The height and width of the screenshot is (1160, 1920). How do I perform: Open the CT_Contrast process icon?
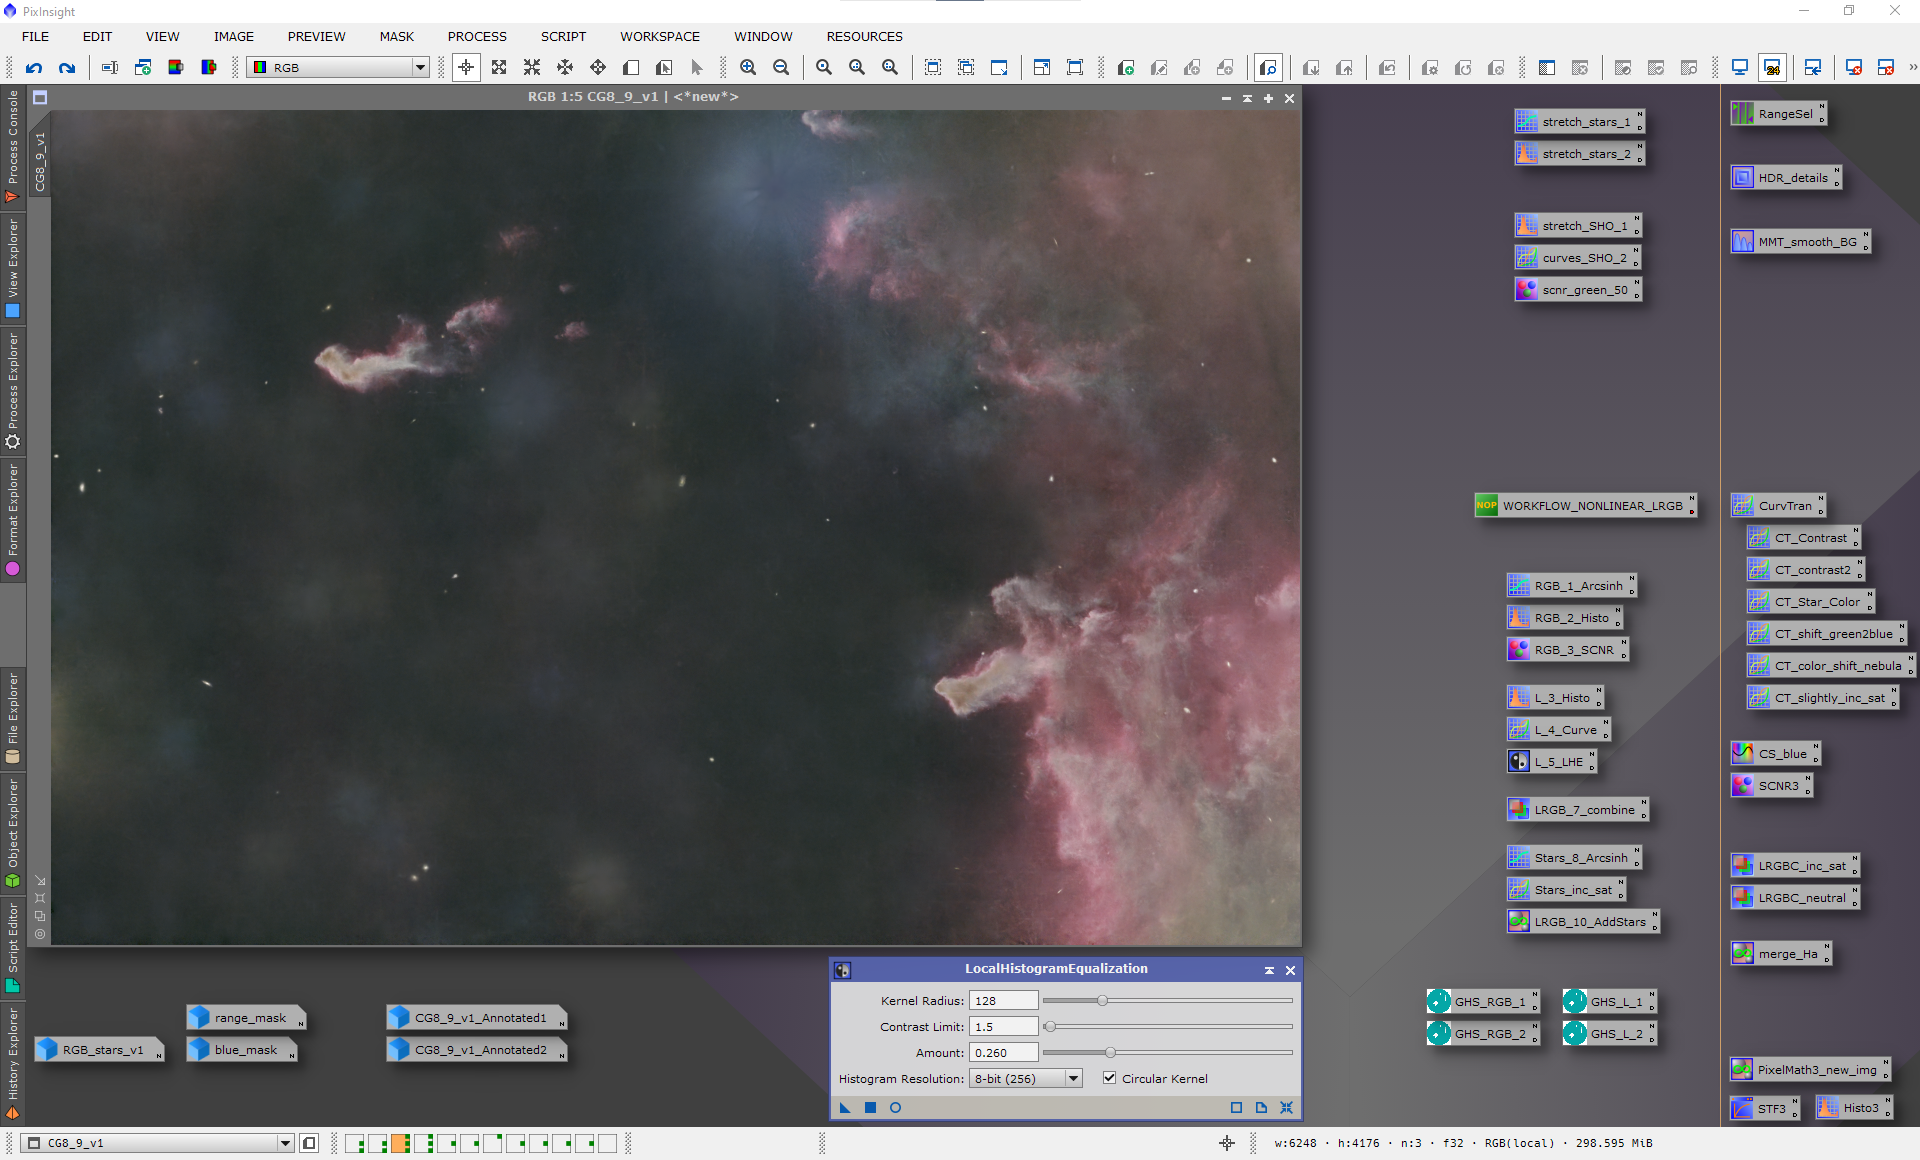click(1803, 538)
